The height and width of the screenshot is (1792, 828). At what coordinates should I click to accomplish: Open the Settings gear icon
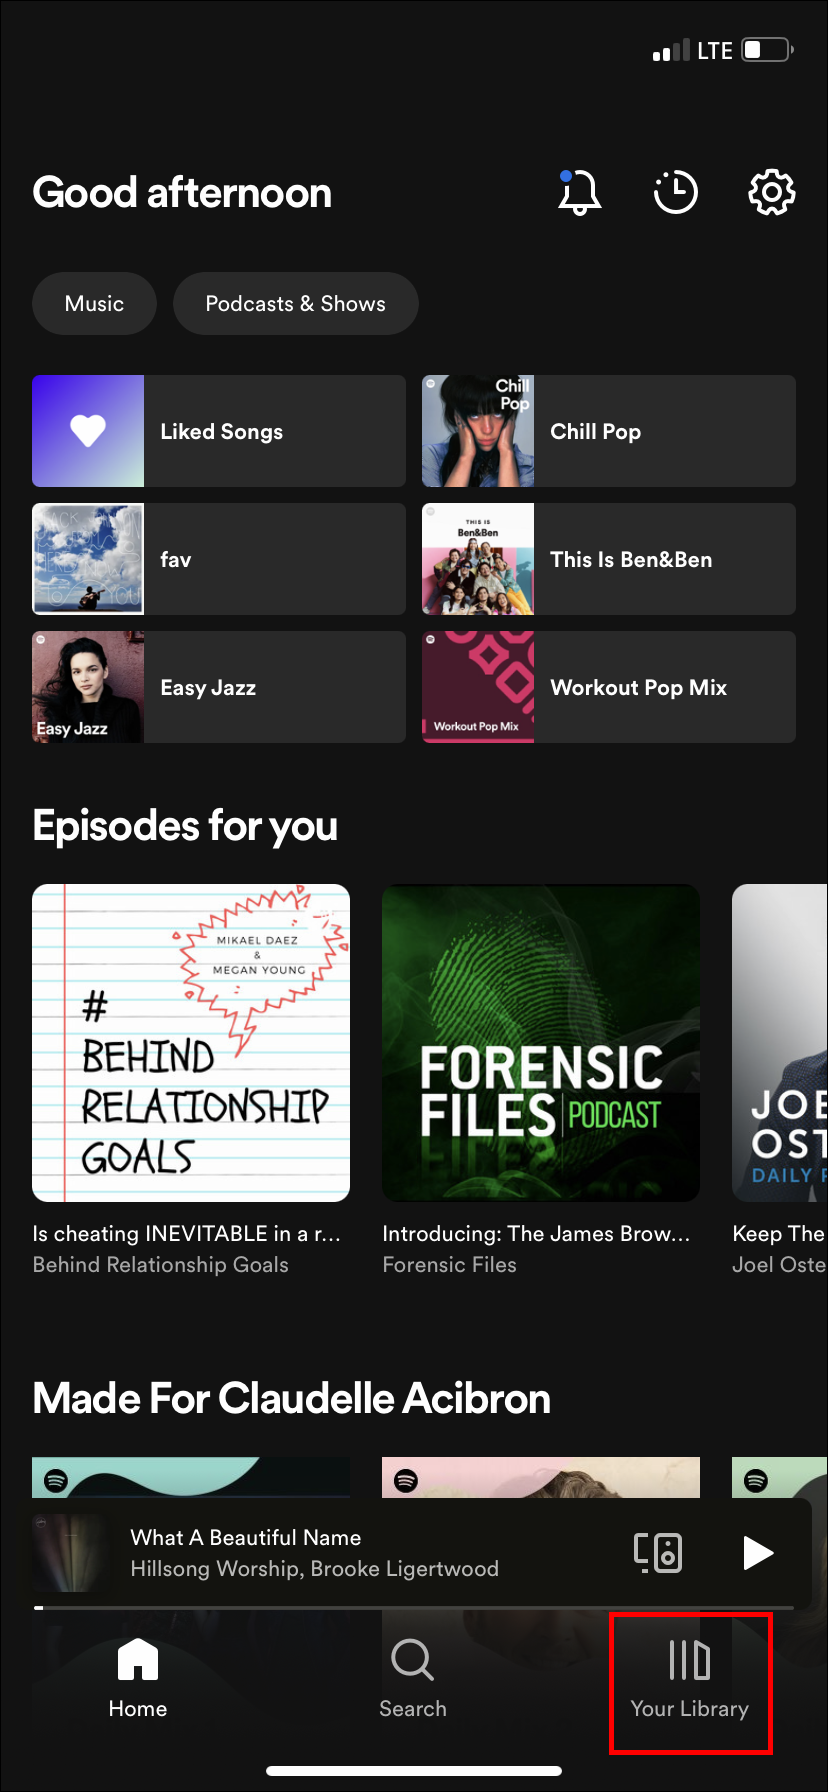point(772,192)
